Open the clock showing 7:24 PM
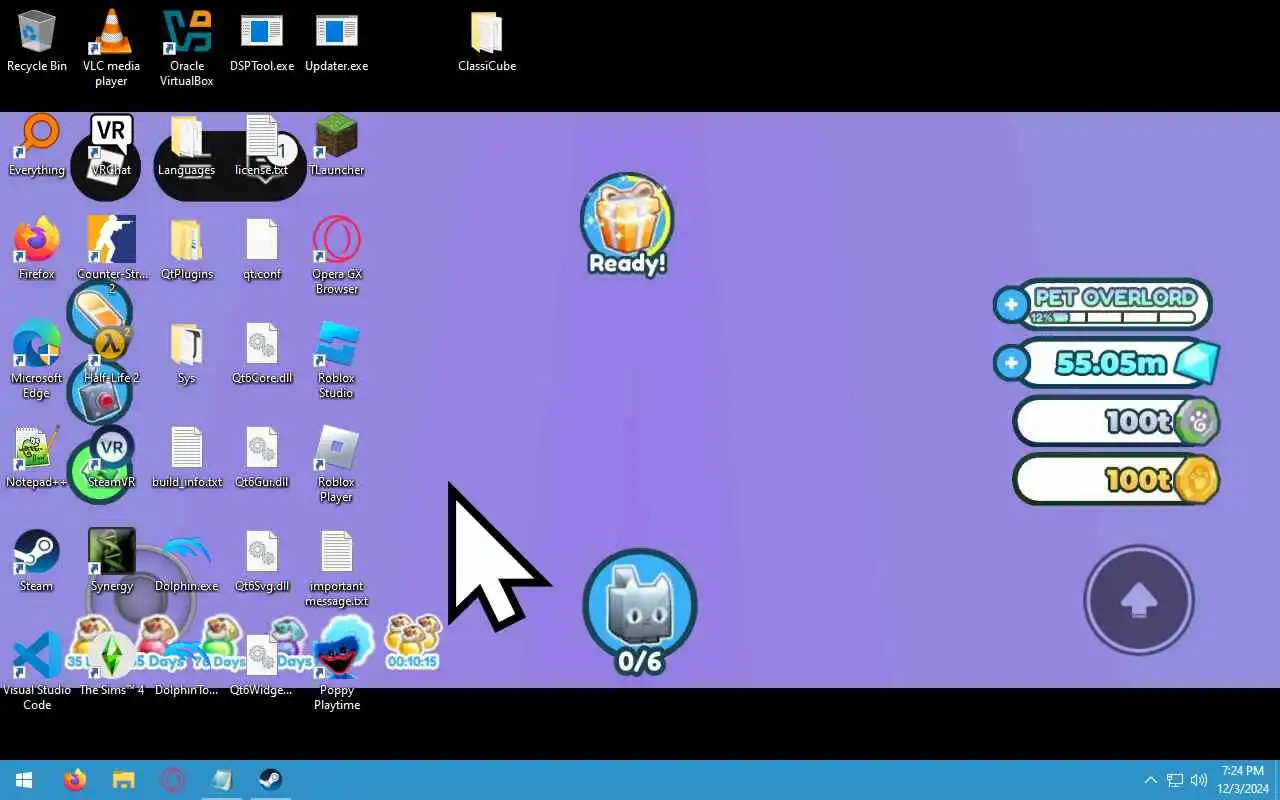 tap(1242, 780)
